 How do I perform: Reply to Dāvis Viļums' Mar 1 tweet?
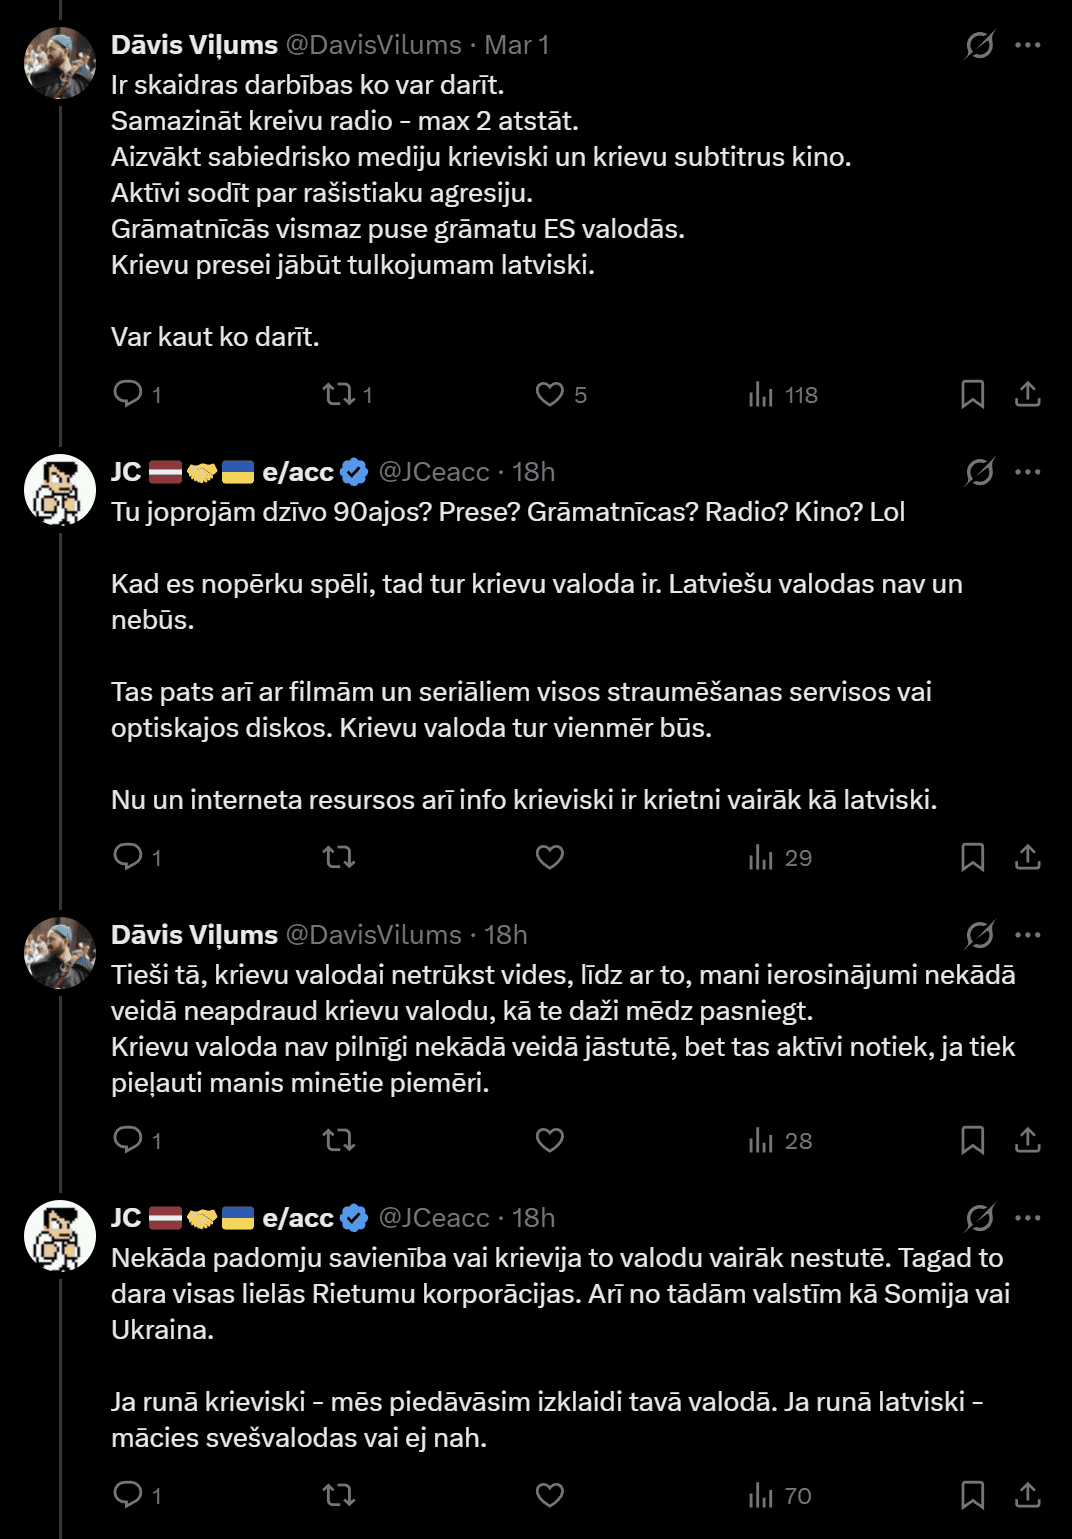128,394
